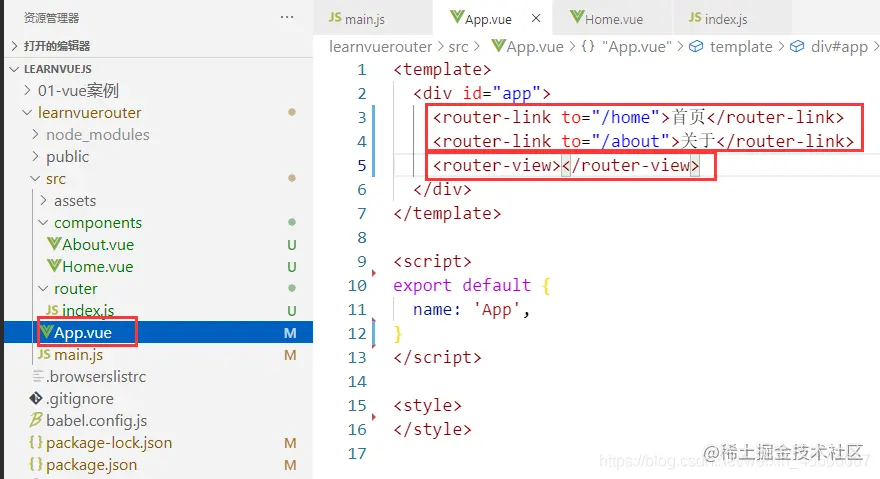Click the U status badge of About.vue
This screenshot has width=880, height=479.
click(x=291, y=245)
